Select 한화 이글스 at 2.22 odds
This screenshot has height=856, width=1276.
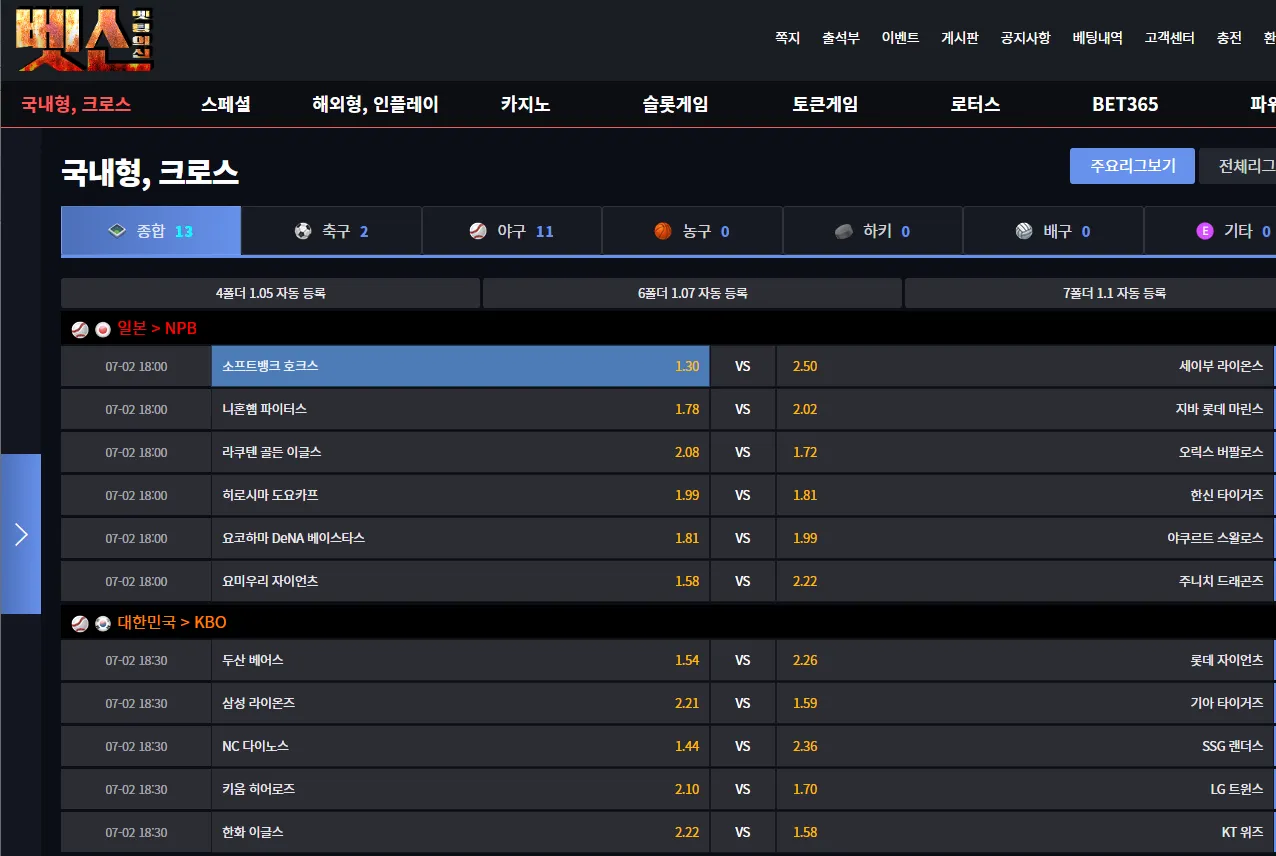tap(460, 832)
